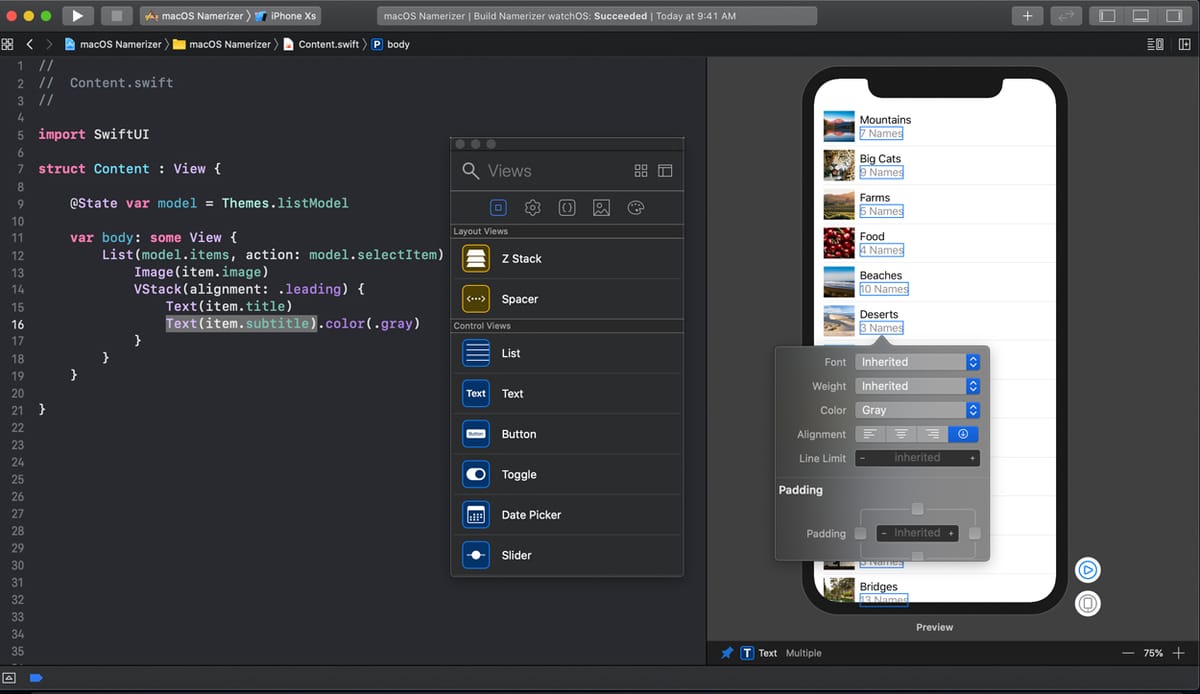Start the Live Preview play button
Viewport: 1200px width, 694px height.
point(1088,570)
